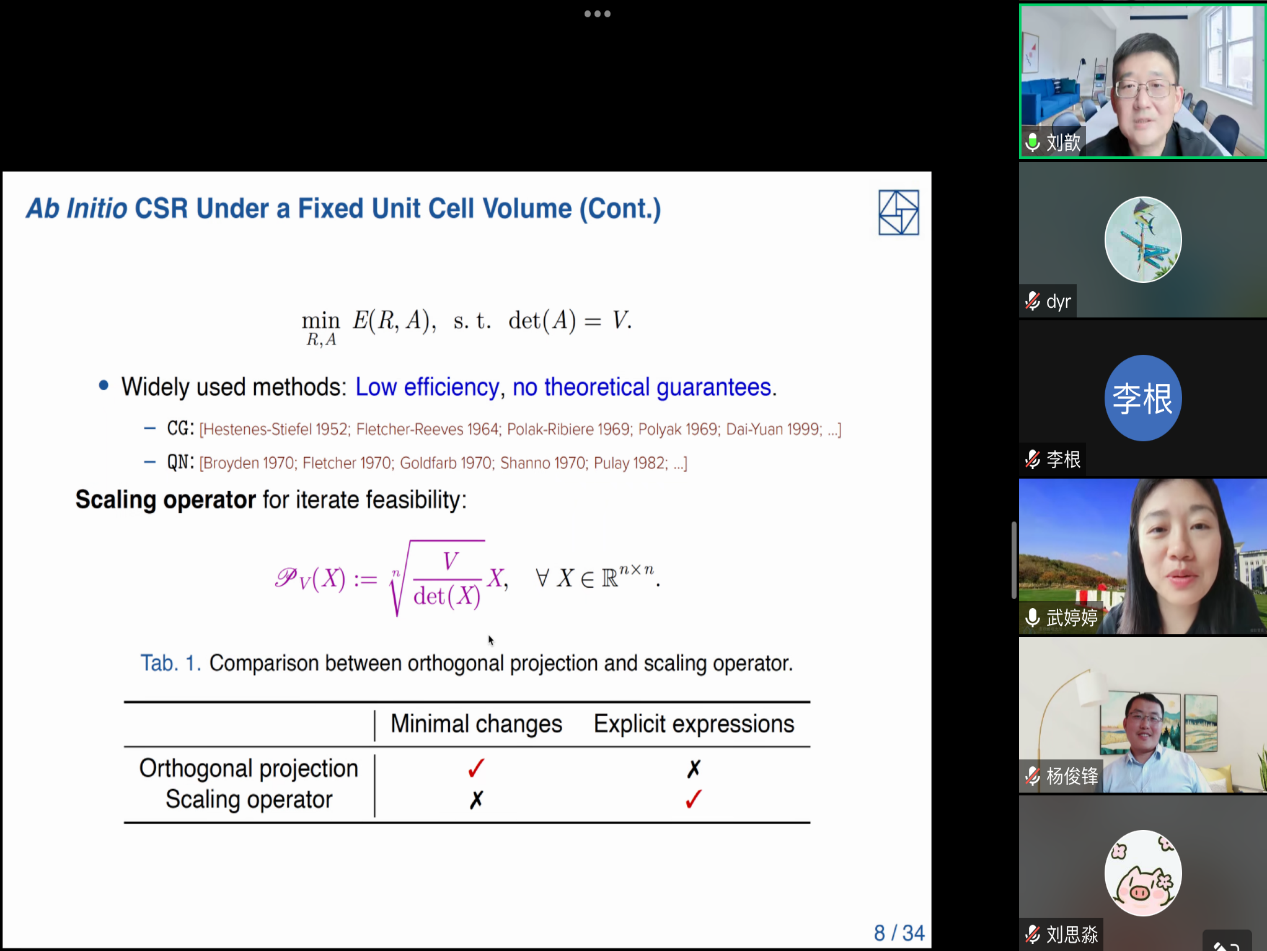Click the muted microphone icon beside 李根
Image resolution: width=1267 pixels, height=951 pixels.
point(1033,459)
